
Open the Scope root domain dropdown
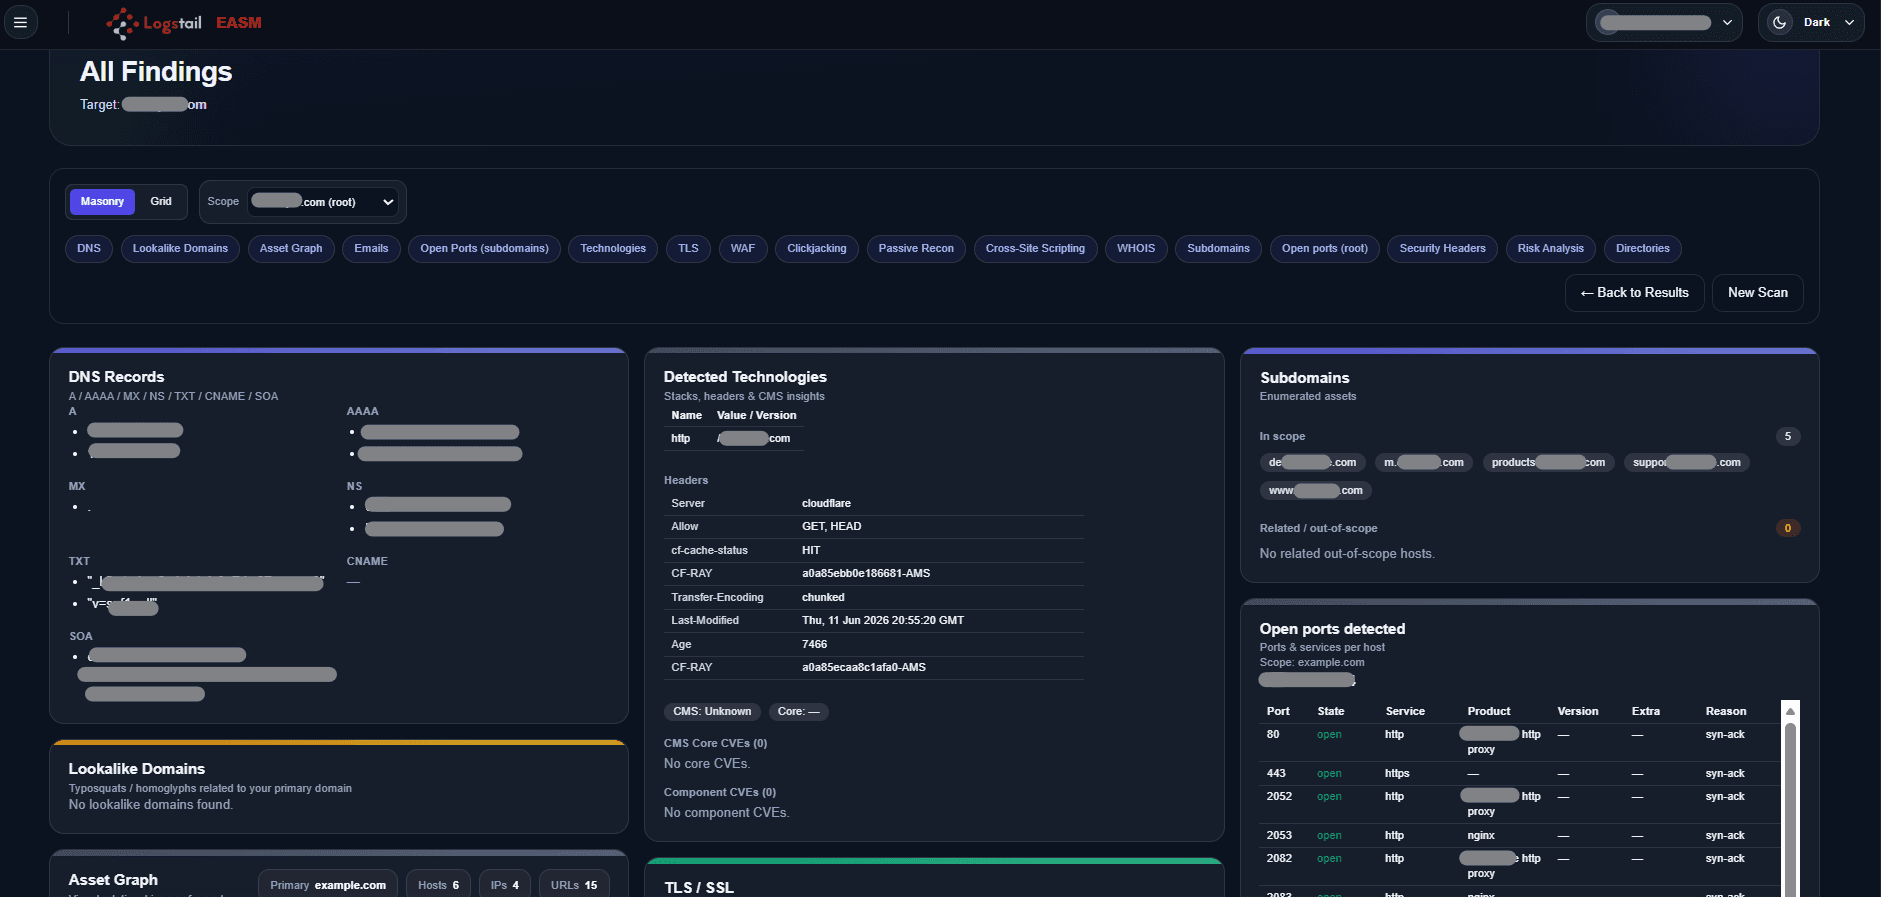coord(322,202)
